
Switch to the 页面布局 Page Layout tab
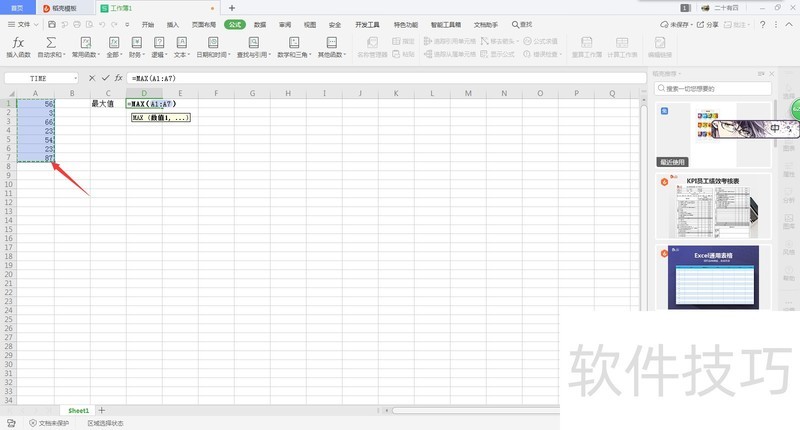[204, 24]
